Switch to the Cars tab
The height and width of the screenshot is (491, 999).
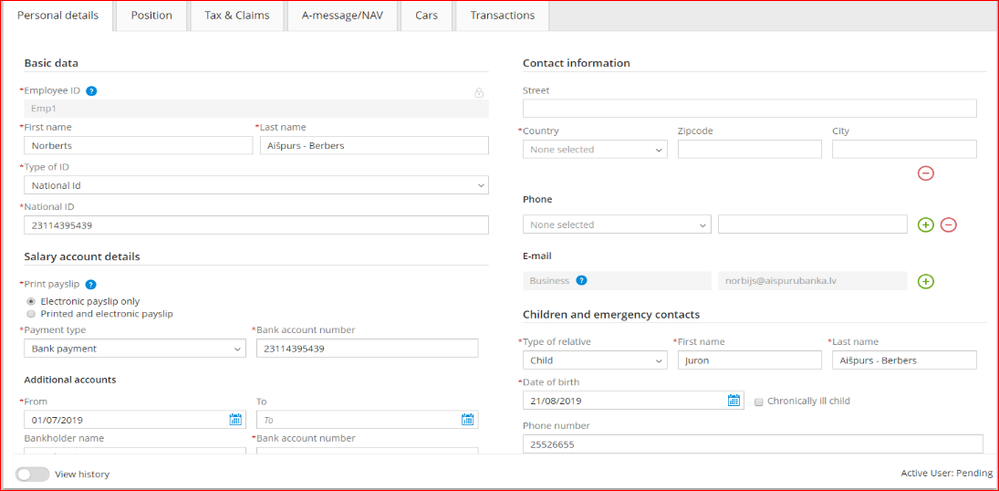426,15
